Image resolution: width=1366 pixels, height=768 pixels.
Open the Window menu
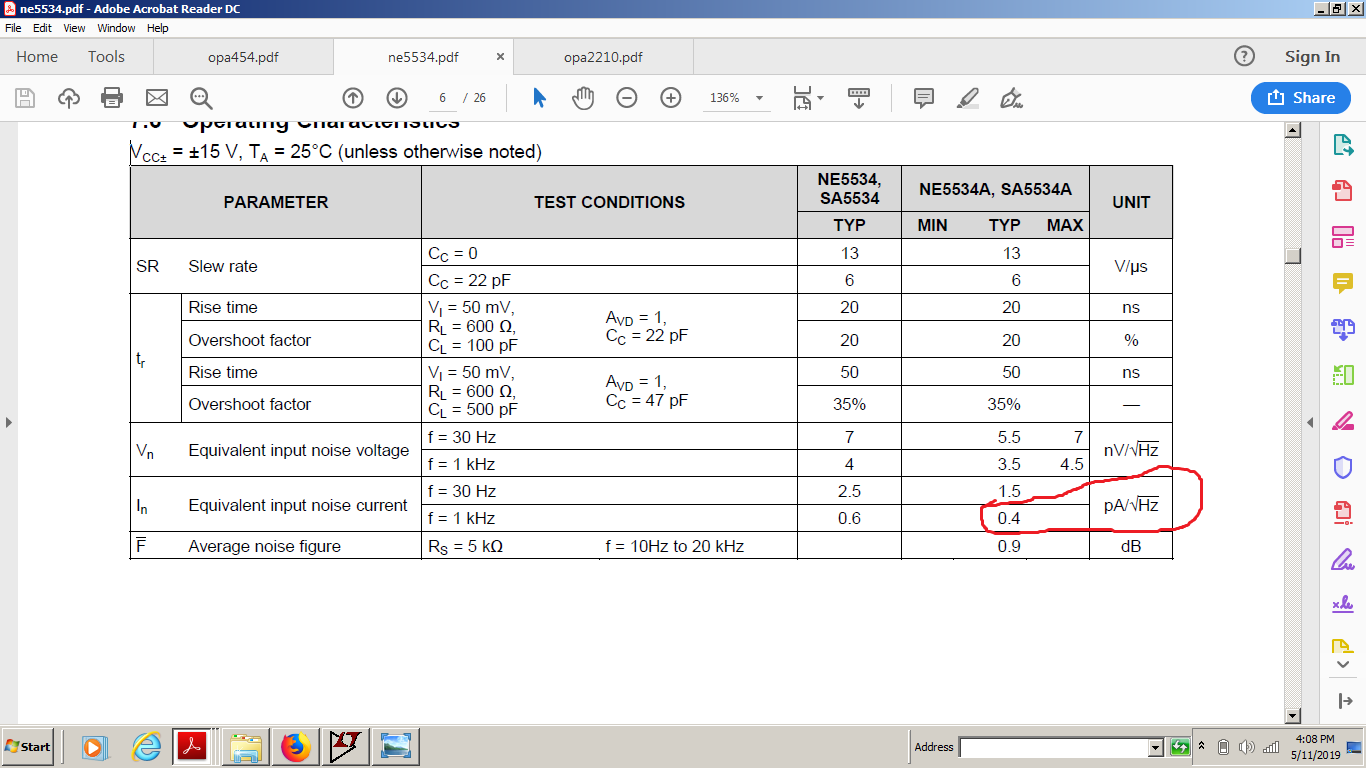point(116,28)
